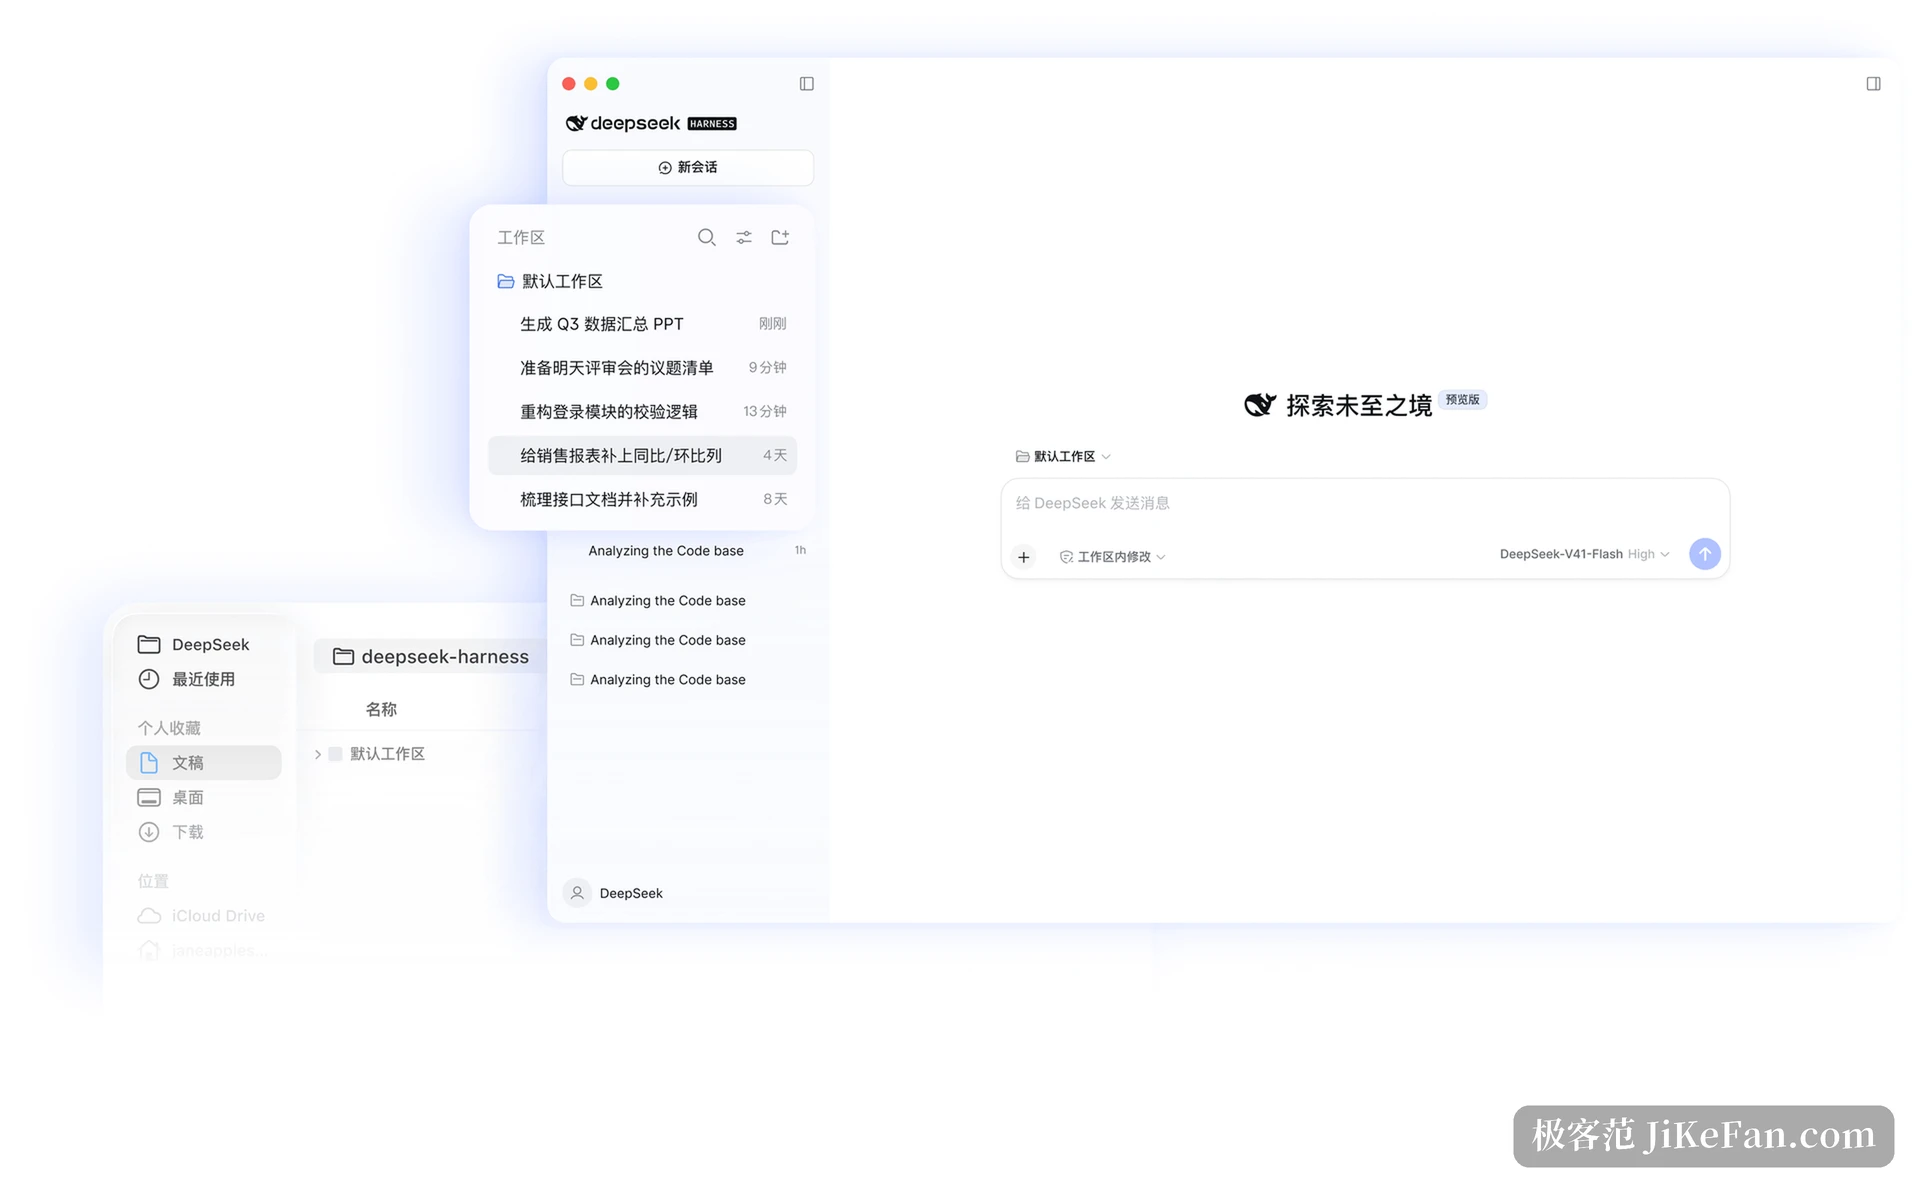Sort by 名称 column header in Finder

pyautogui.click(x=381, y=709)
